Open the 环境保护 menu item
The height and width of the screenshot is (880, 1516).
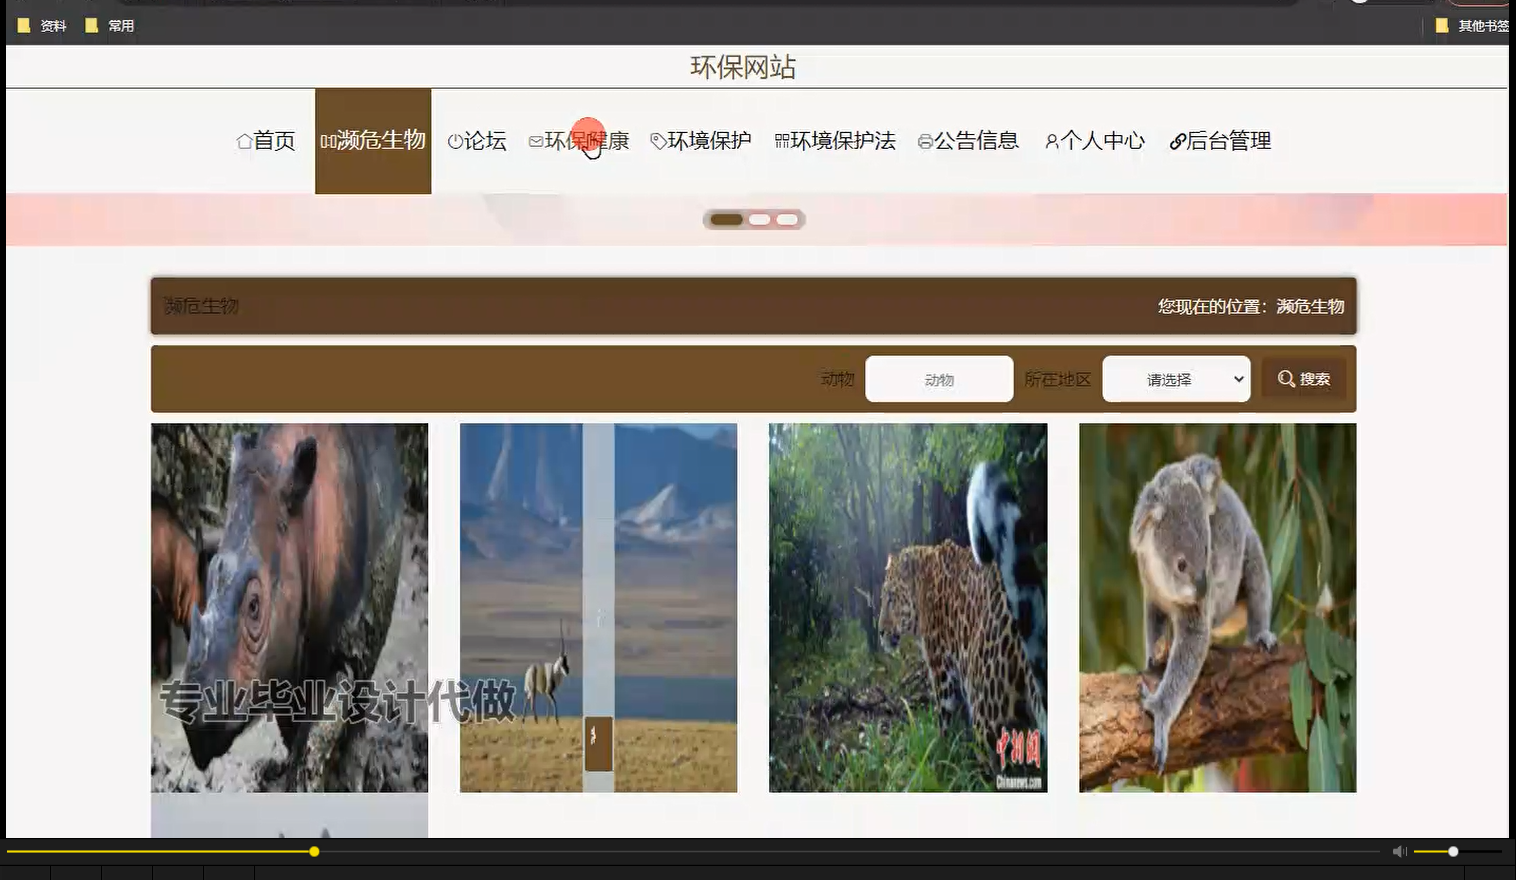pyautogui.click(x=701, y=141)
